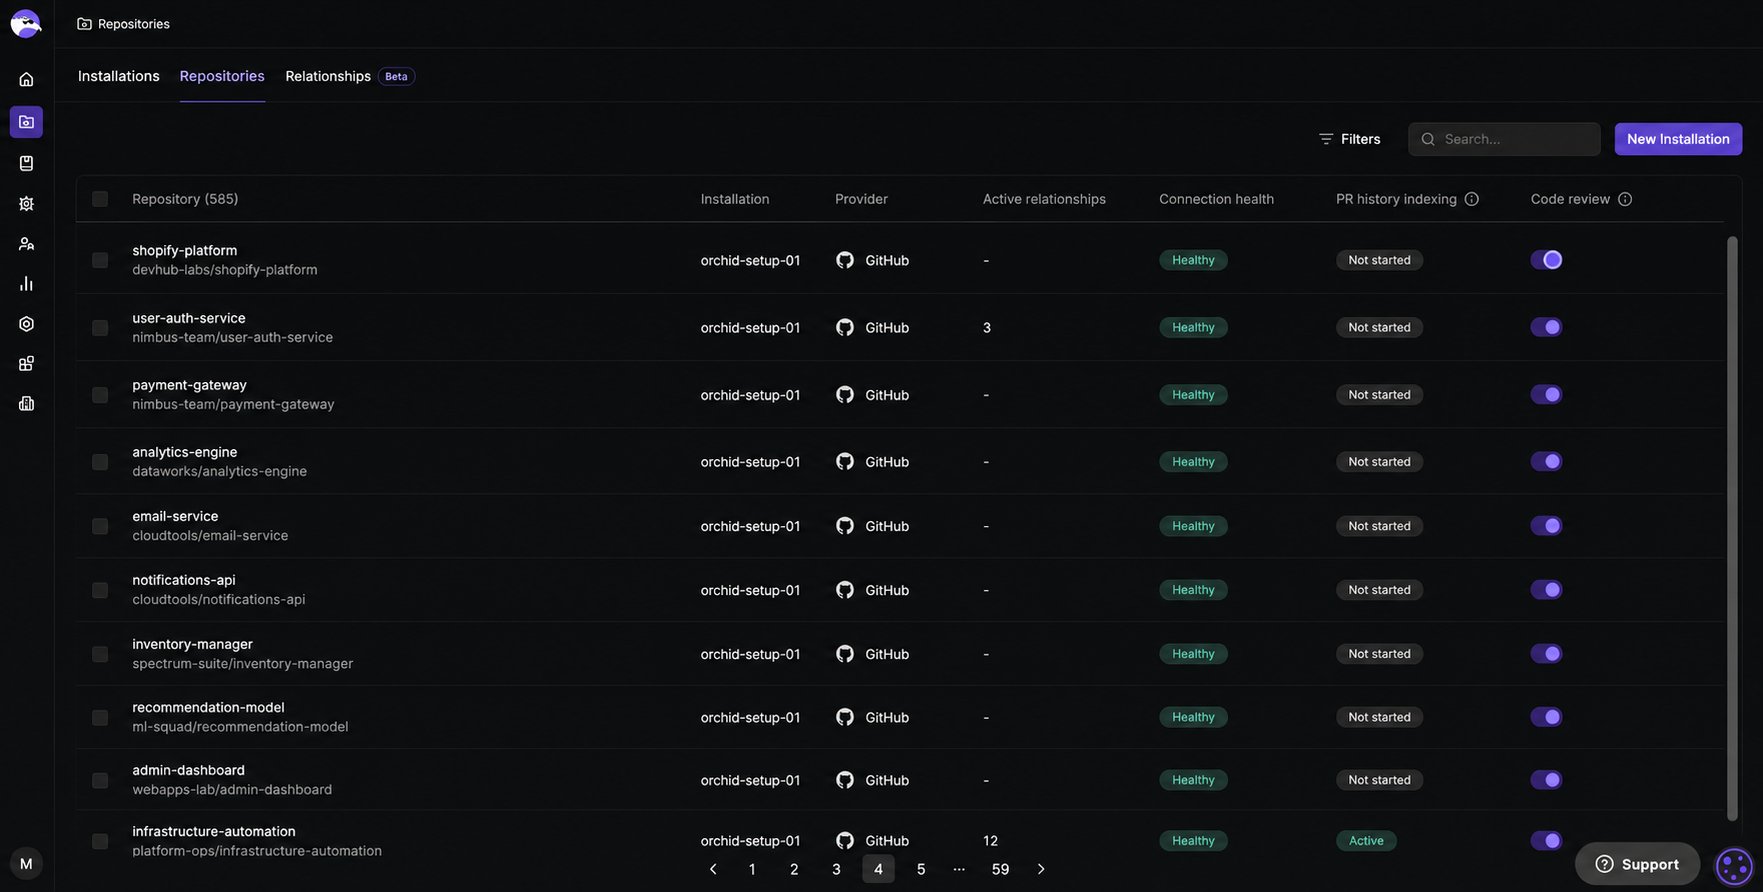Image resolution: width=1763 pixels, height=892 pixels.
Task: Click the 'Active' indexing badge
Action: 1366,841
